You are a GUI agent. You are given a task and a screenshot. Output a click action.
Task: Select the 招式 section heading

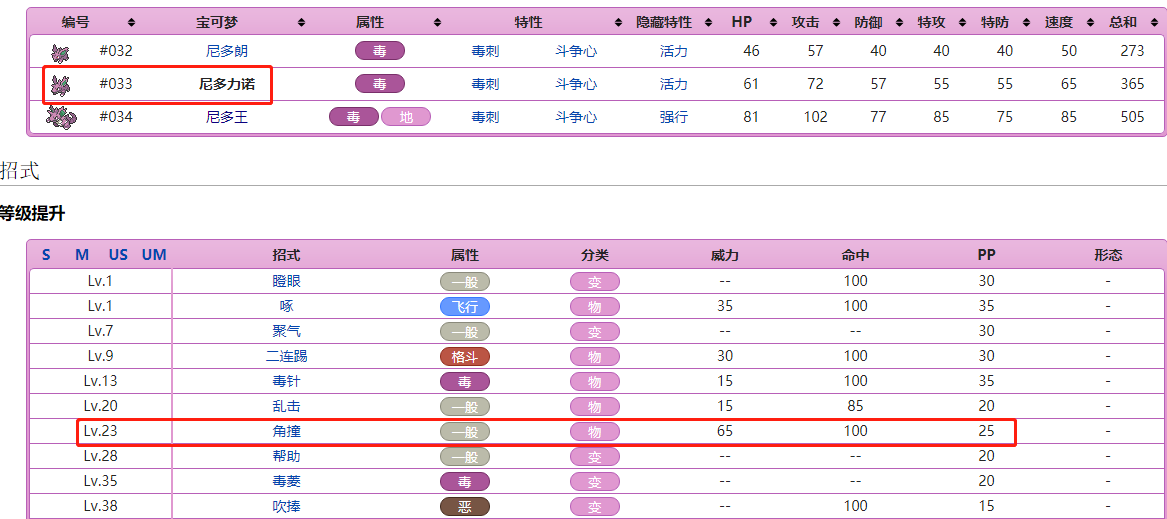pos(19,171)
